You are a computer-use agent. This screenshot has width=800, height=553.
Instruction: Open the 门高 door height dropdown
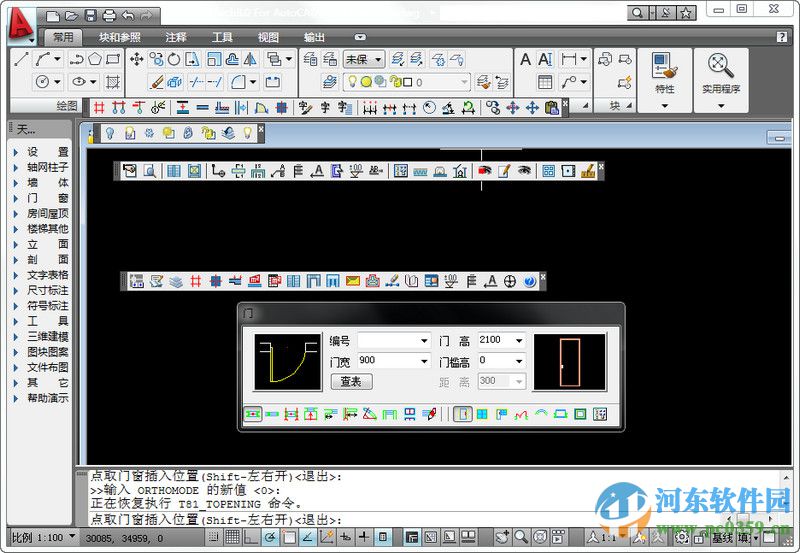(x=518, y=340)
